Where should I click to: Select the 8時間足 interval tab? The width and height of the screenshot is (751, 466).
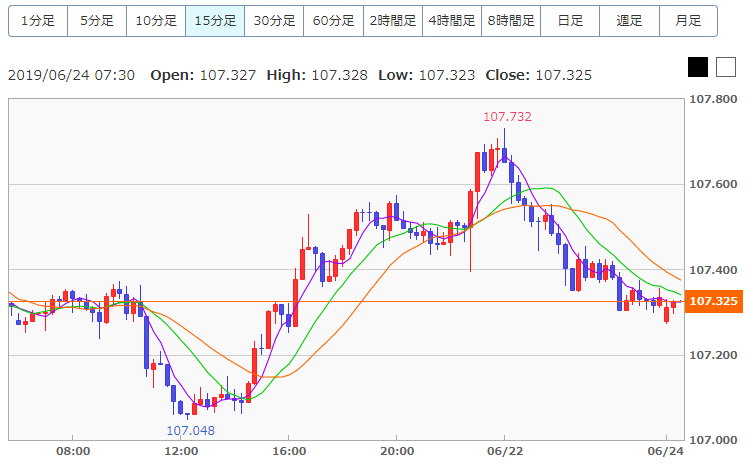pos(511,21)
